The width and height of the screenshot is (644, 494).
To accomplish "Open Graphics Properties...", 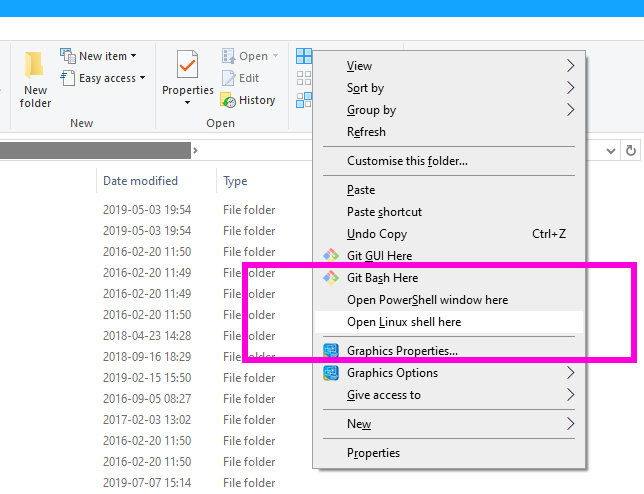I will click(449, 351).
